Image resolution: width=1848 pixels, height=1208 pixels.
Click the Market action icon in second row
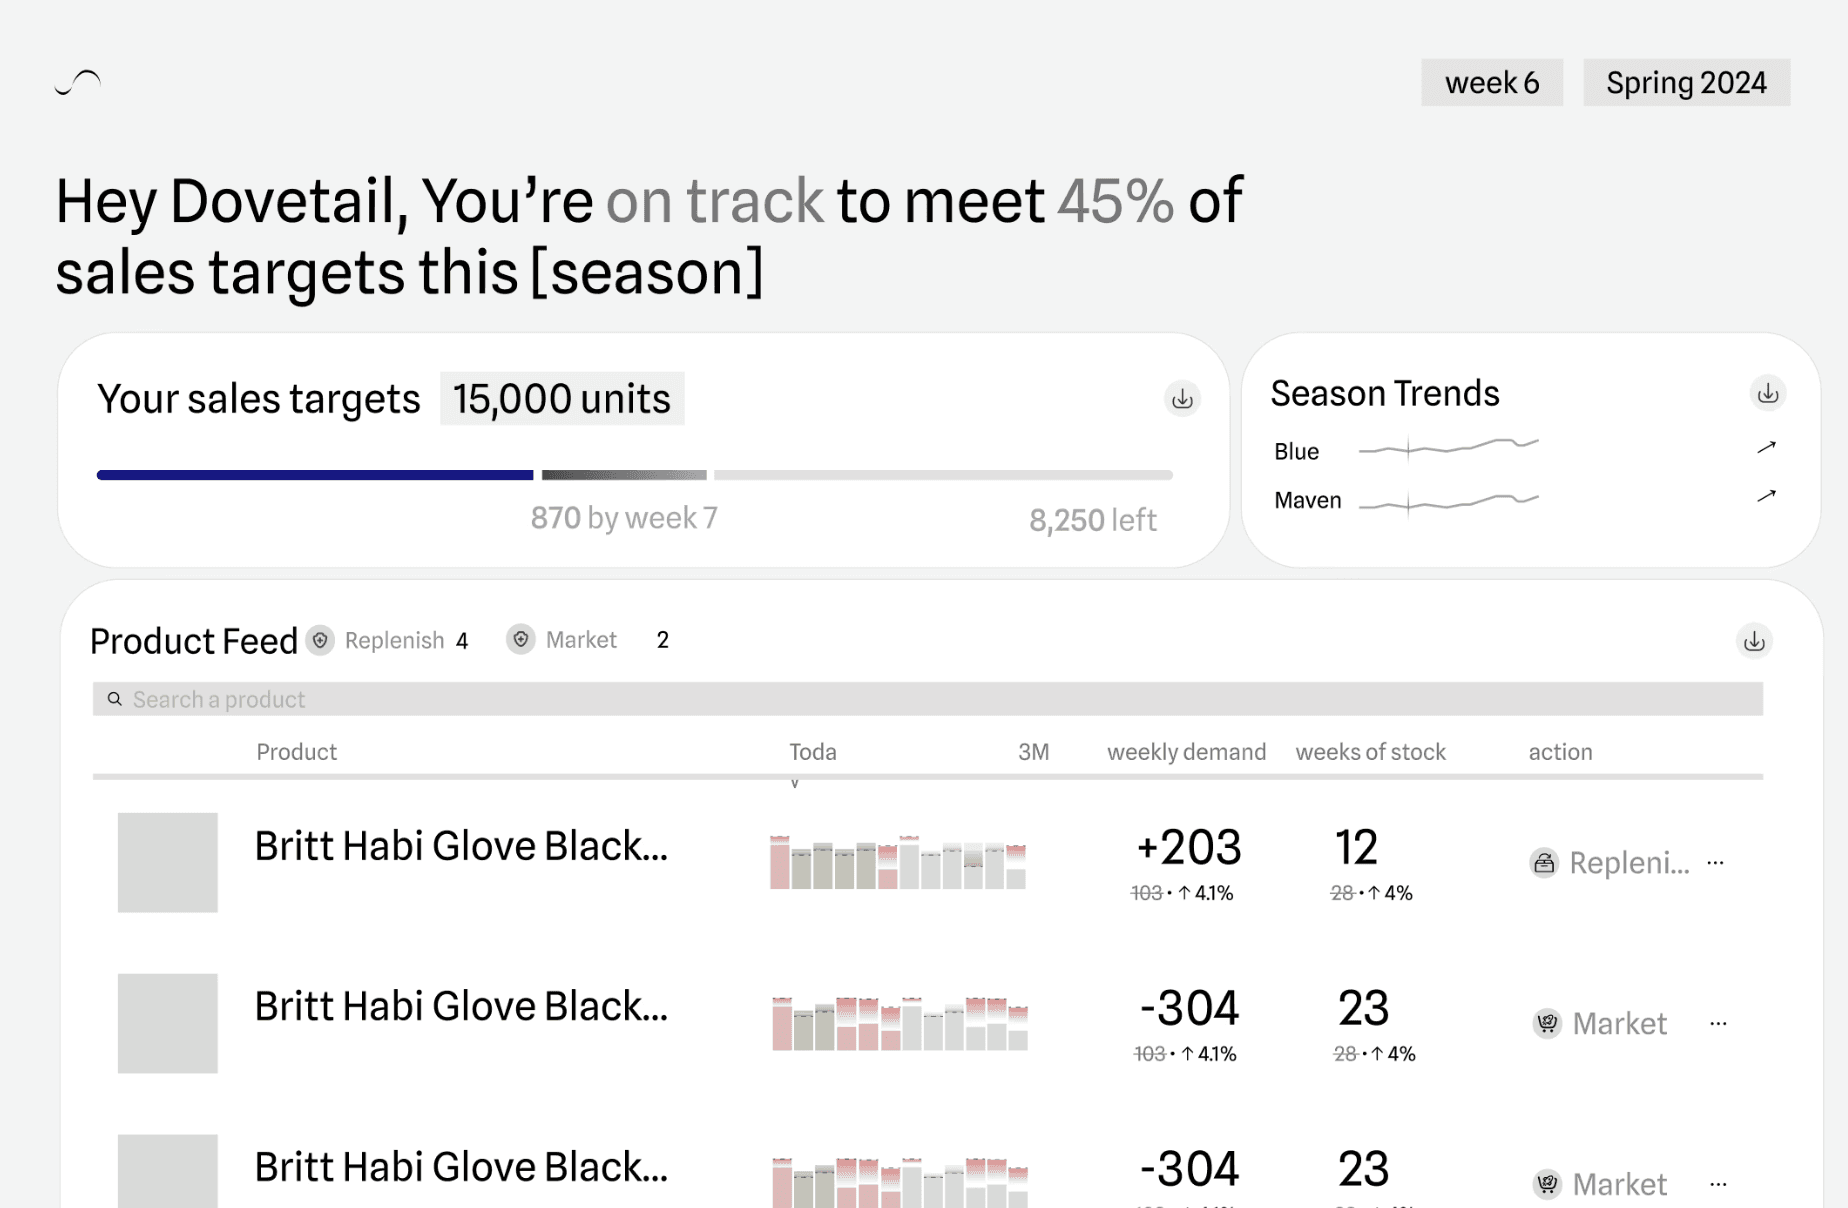[1547, 1023]
